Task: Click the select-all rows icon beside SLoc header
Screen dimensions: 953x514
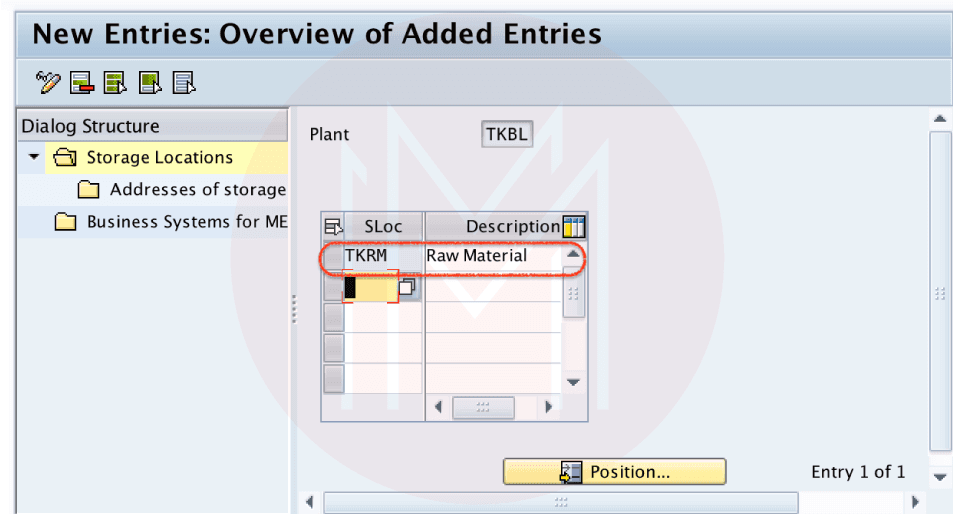Action: (x=333, y=227)
